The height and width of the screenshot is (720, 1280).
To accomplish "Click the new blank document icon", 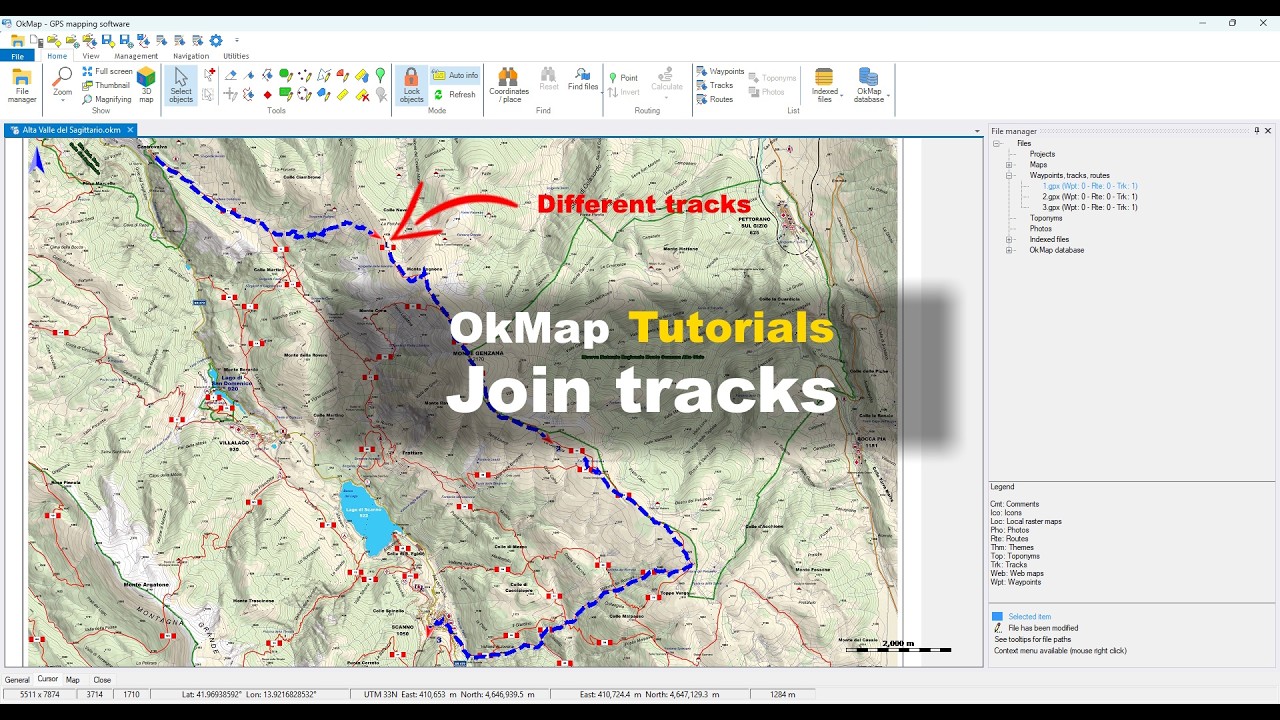I will click(36, 41).
